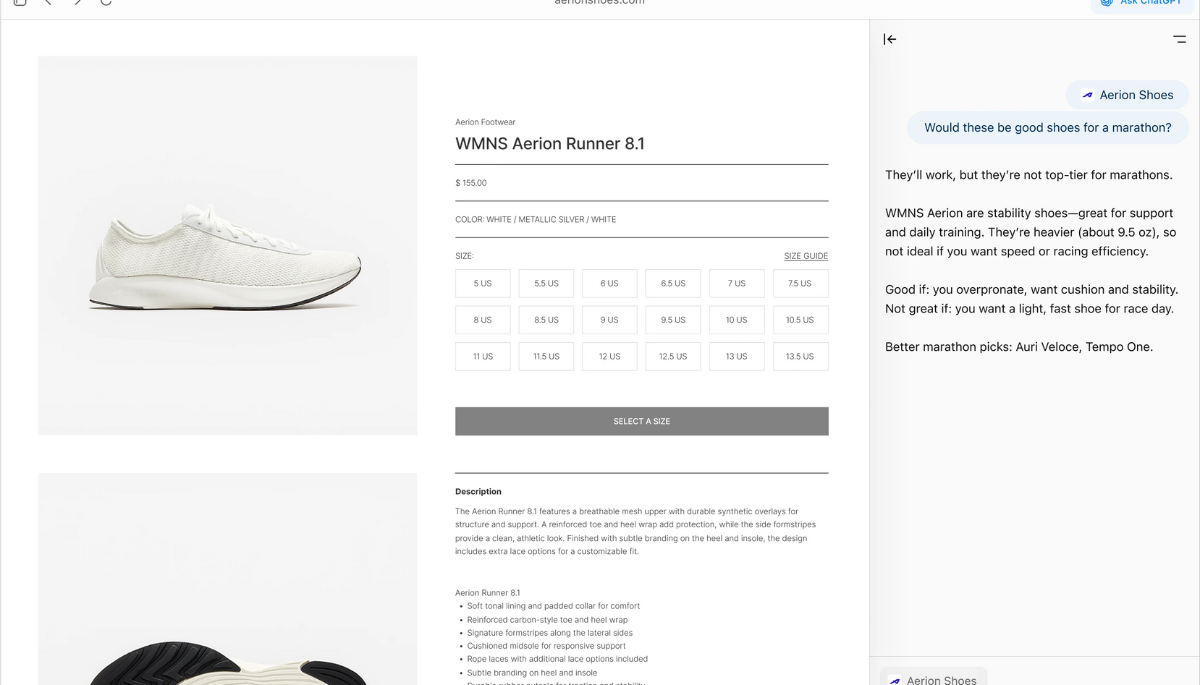
Task: Click the Aerion Shoes chip in the chat header
Action: pyautogui.click(x=1127, y=95)
